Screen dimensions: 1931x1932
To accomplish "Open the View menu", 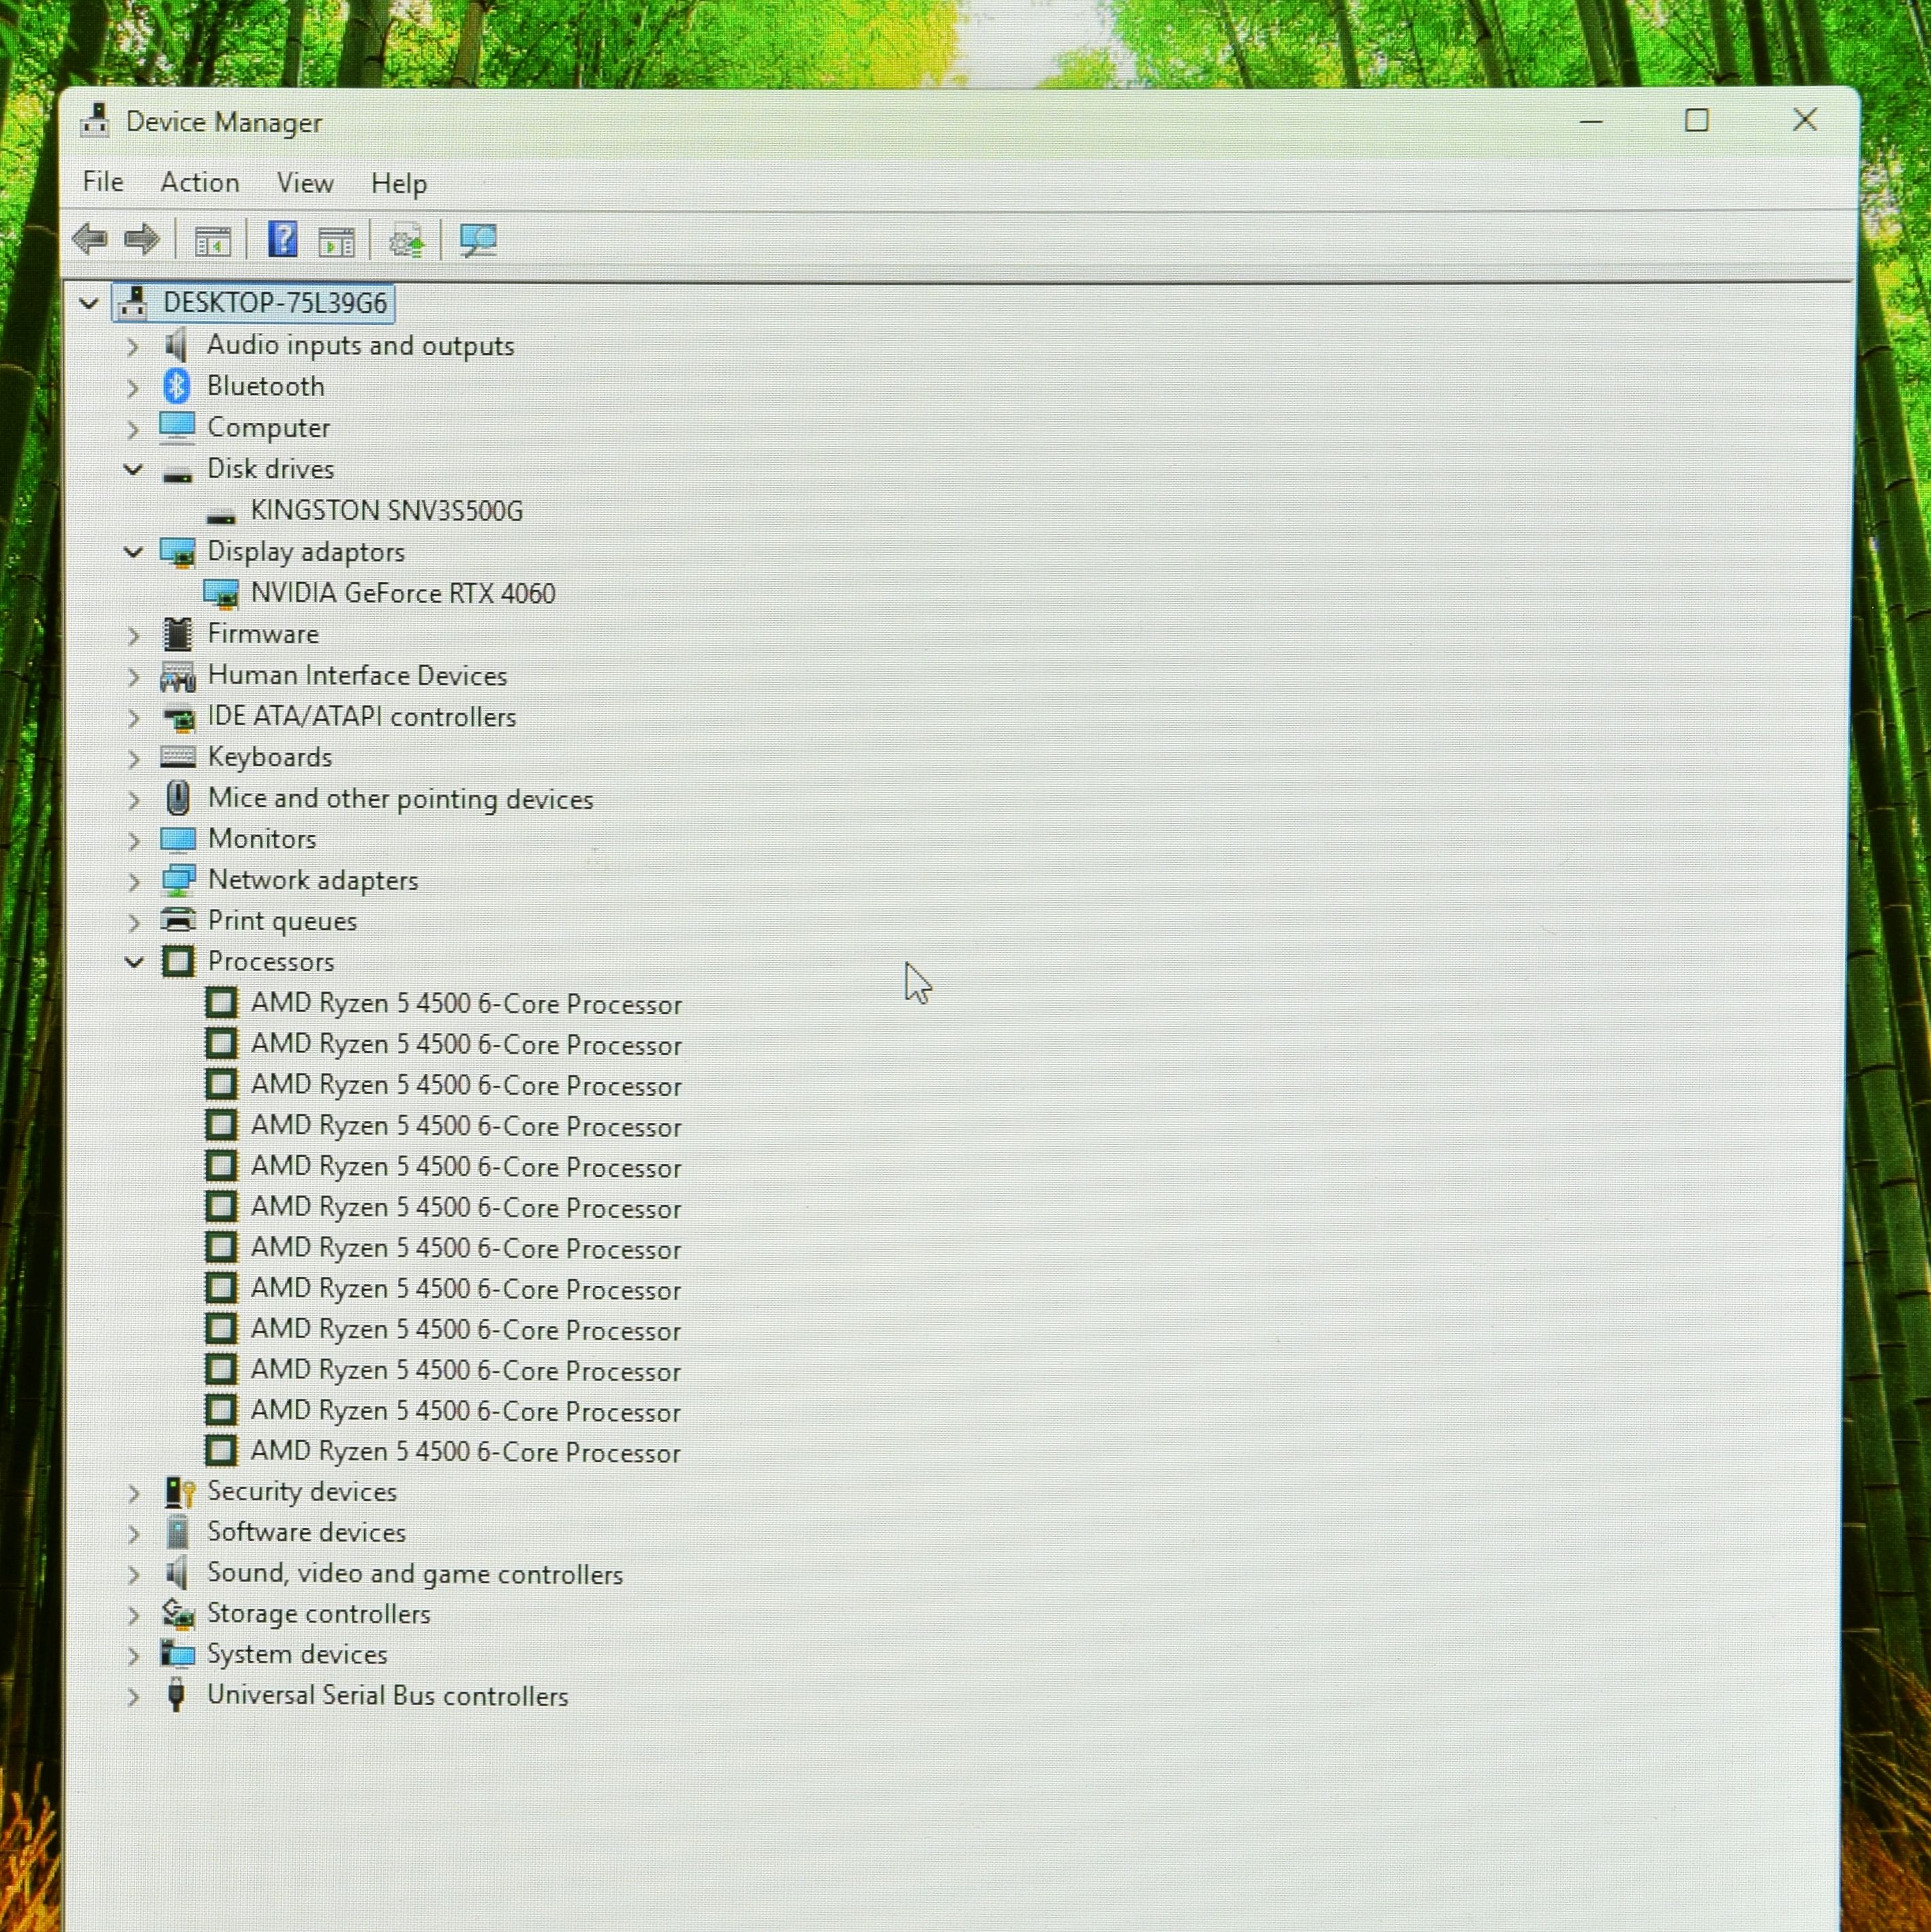I will 305,183.
